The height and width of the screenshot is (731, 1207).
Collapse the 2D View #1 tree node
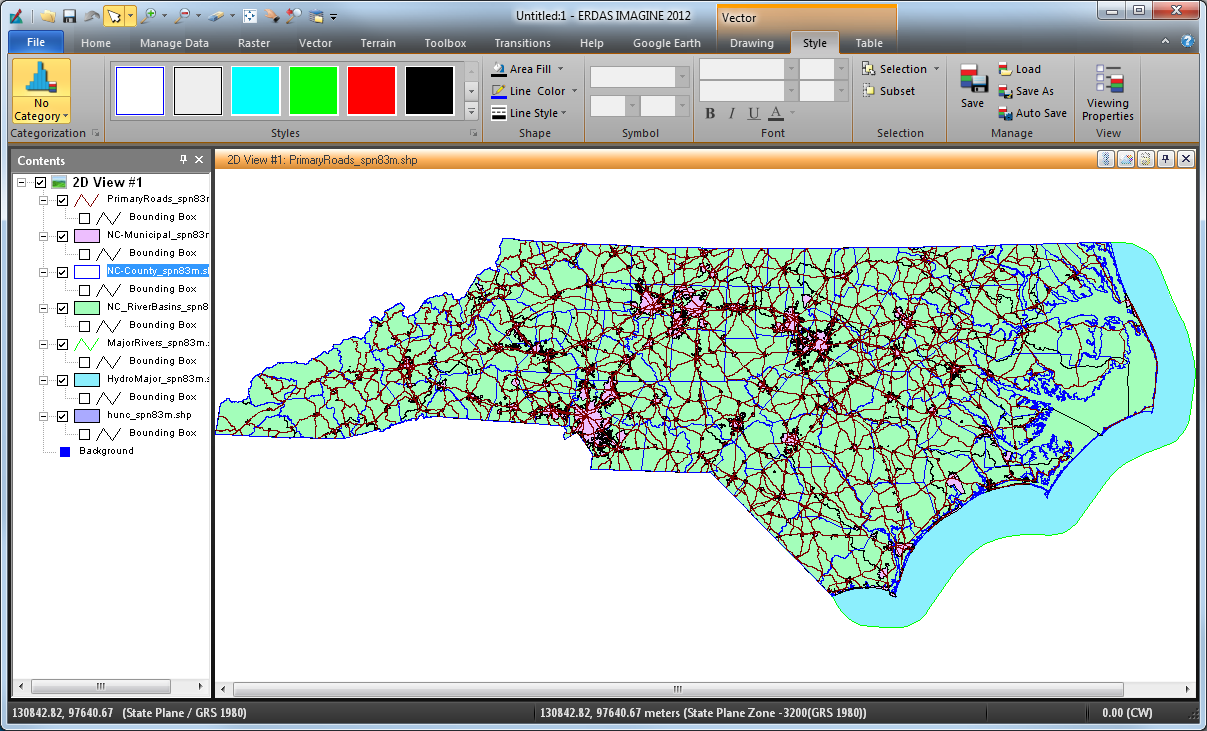(22, 182)
